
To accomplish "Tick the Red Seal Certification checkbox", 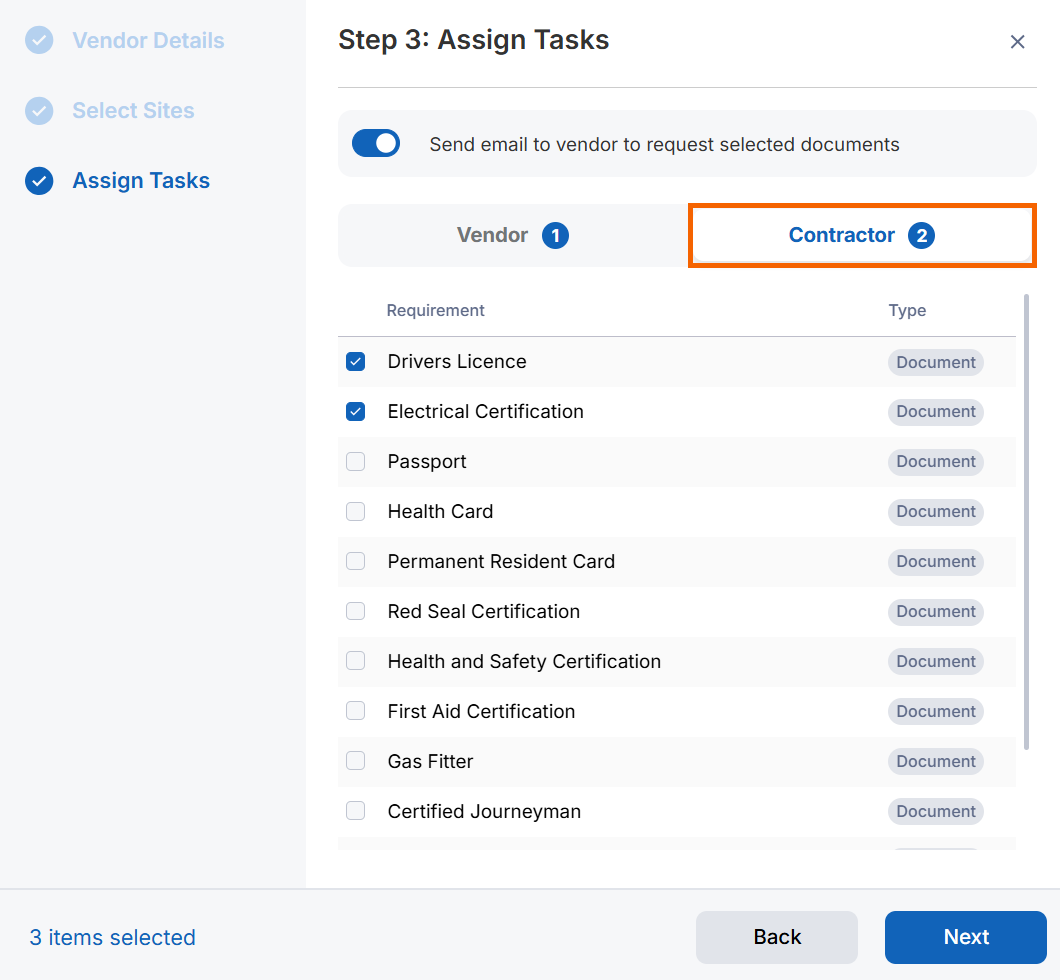I will (356, 612).
